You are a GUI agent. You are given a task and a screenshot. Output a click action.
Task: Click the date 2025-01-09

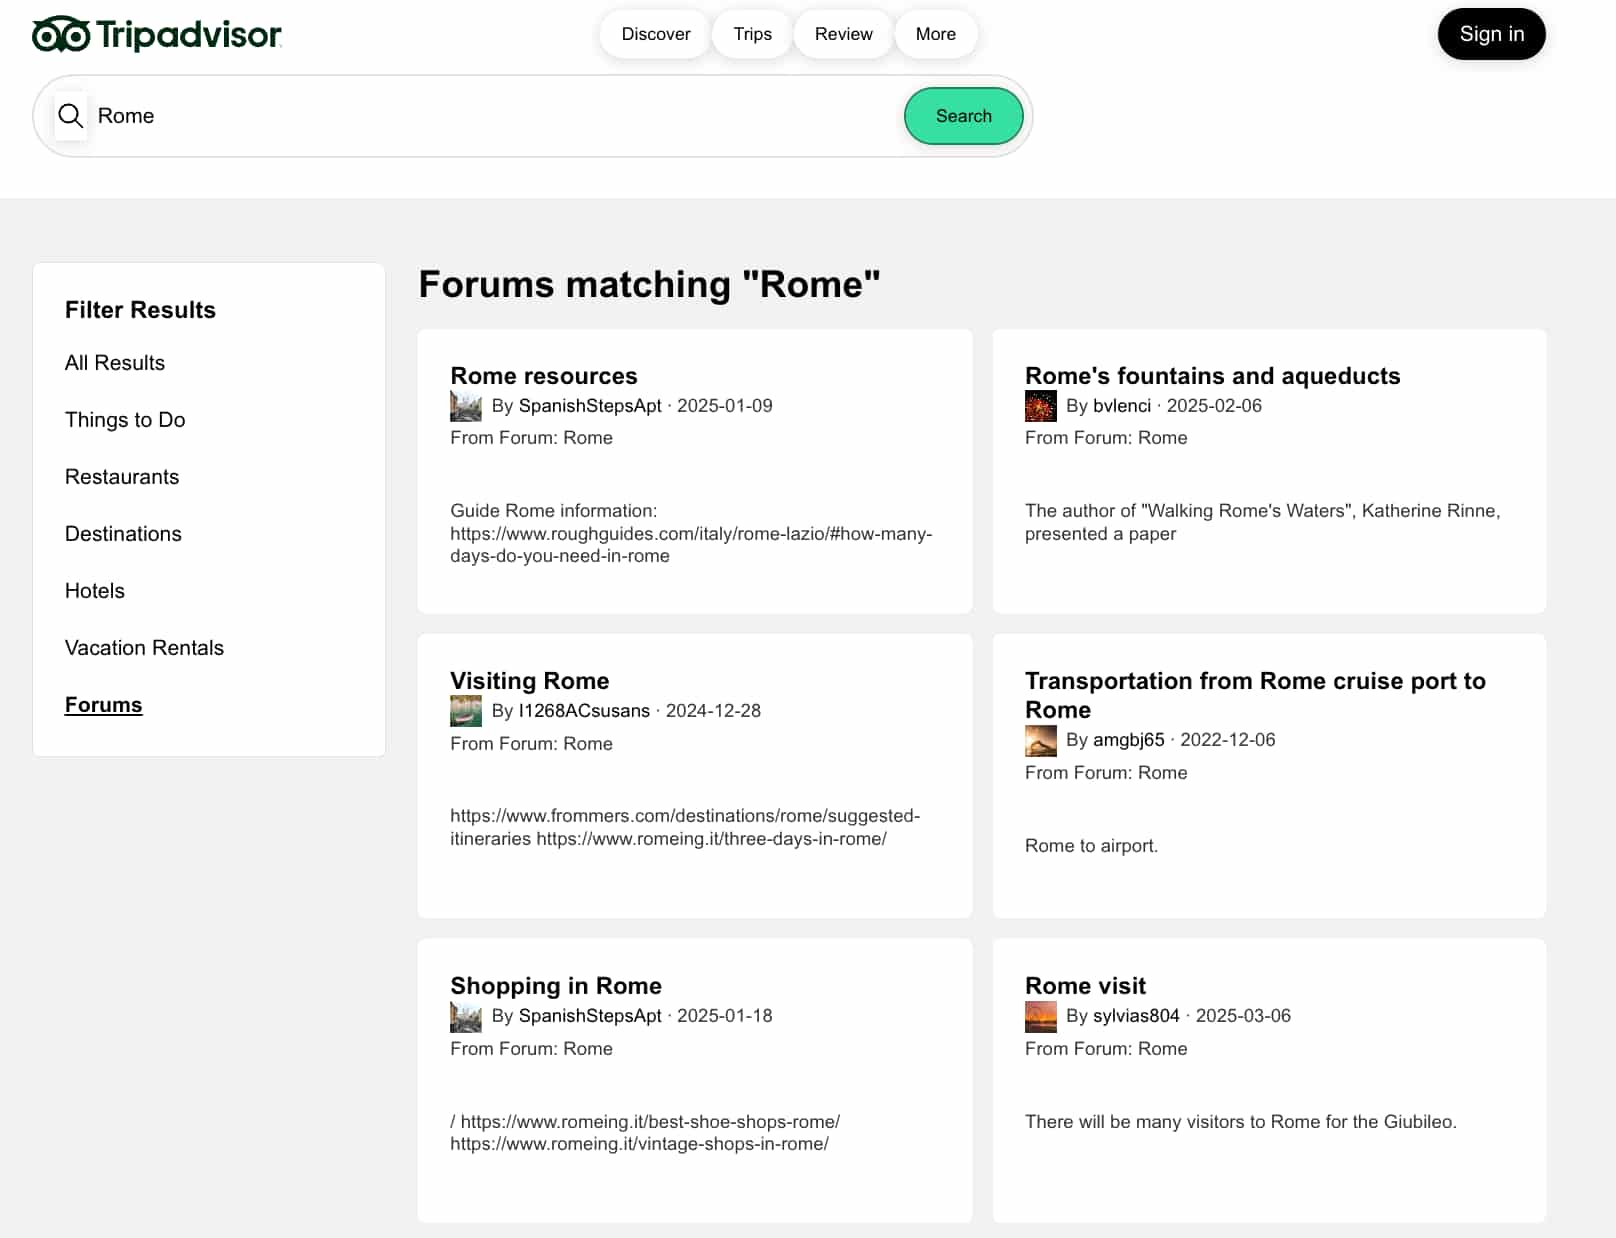click(724, 406)
